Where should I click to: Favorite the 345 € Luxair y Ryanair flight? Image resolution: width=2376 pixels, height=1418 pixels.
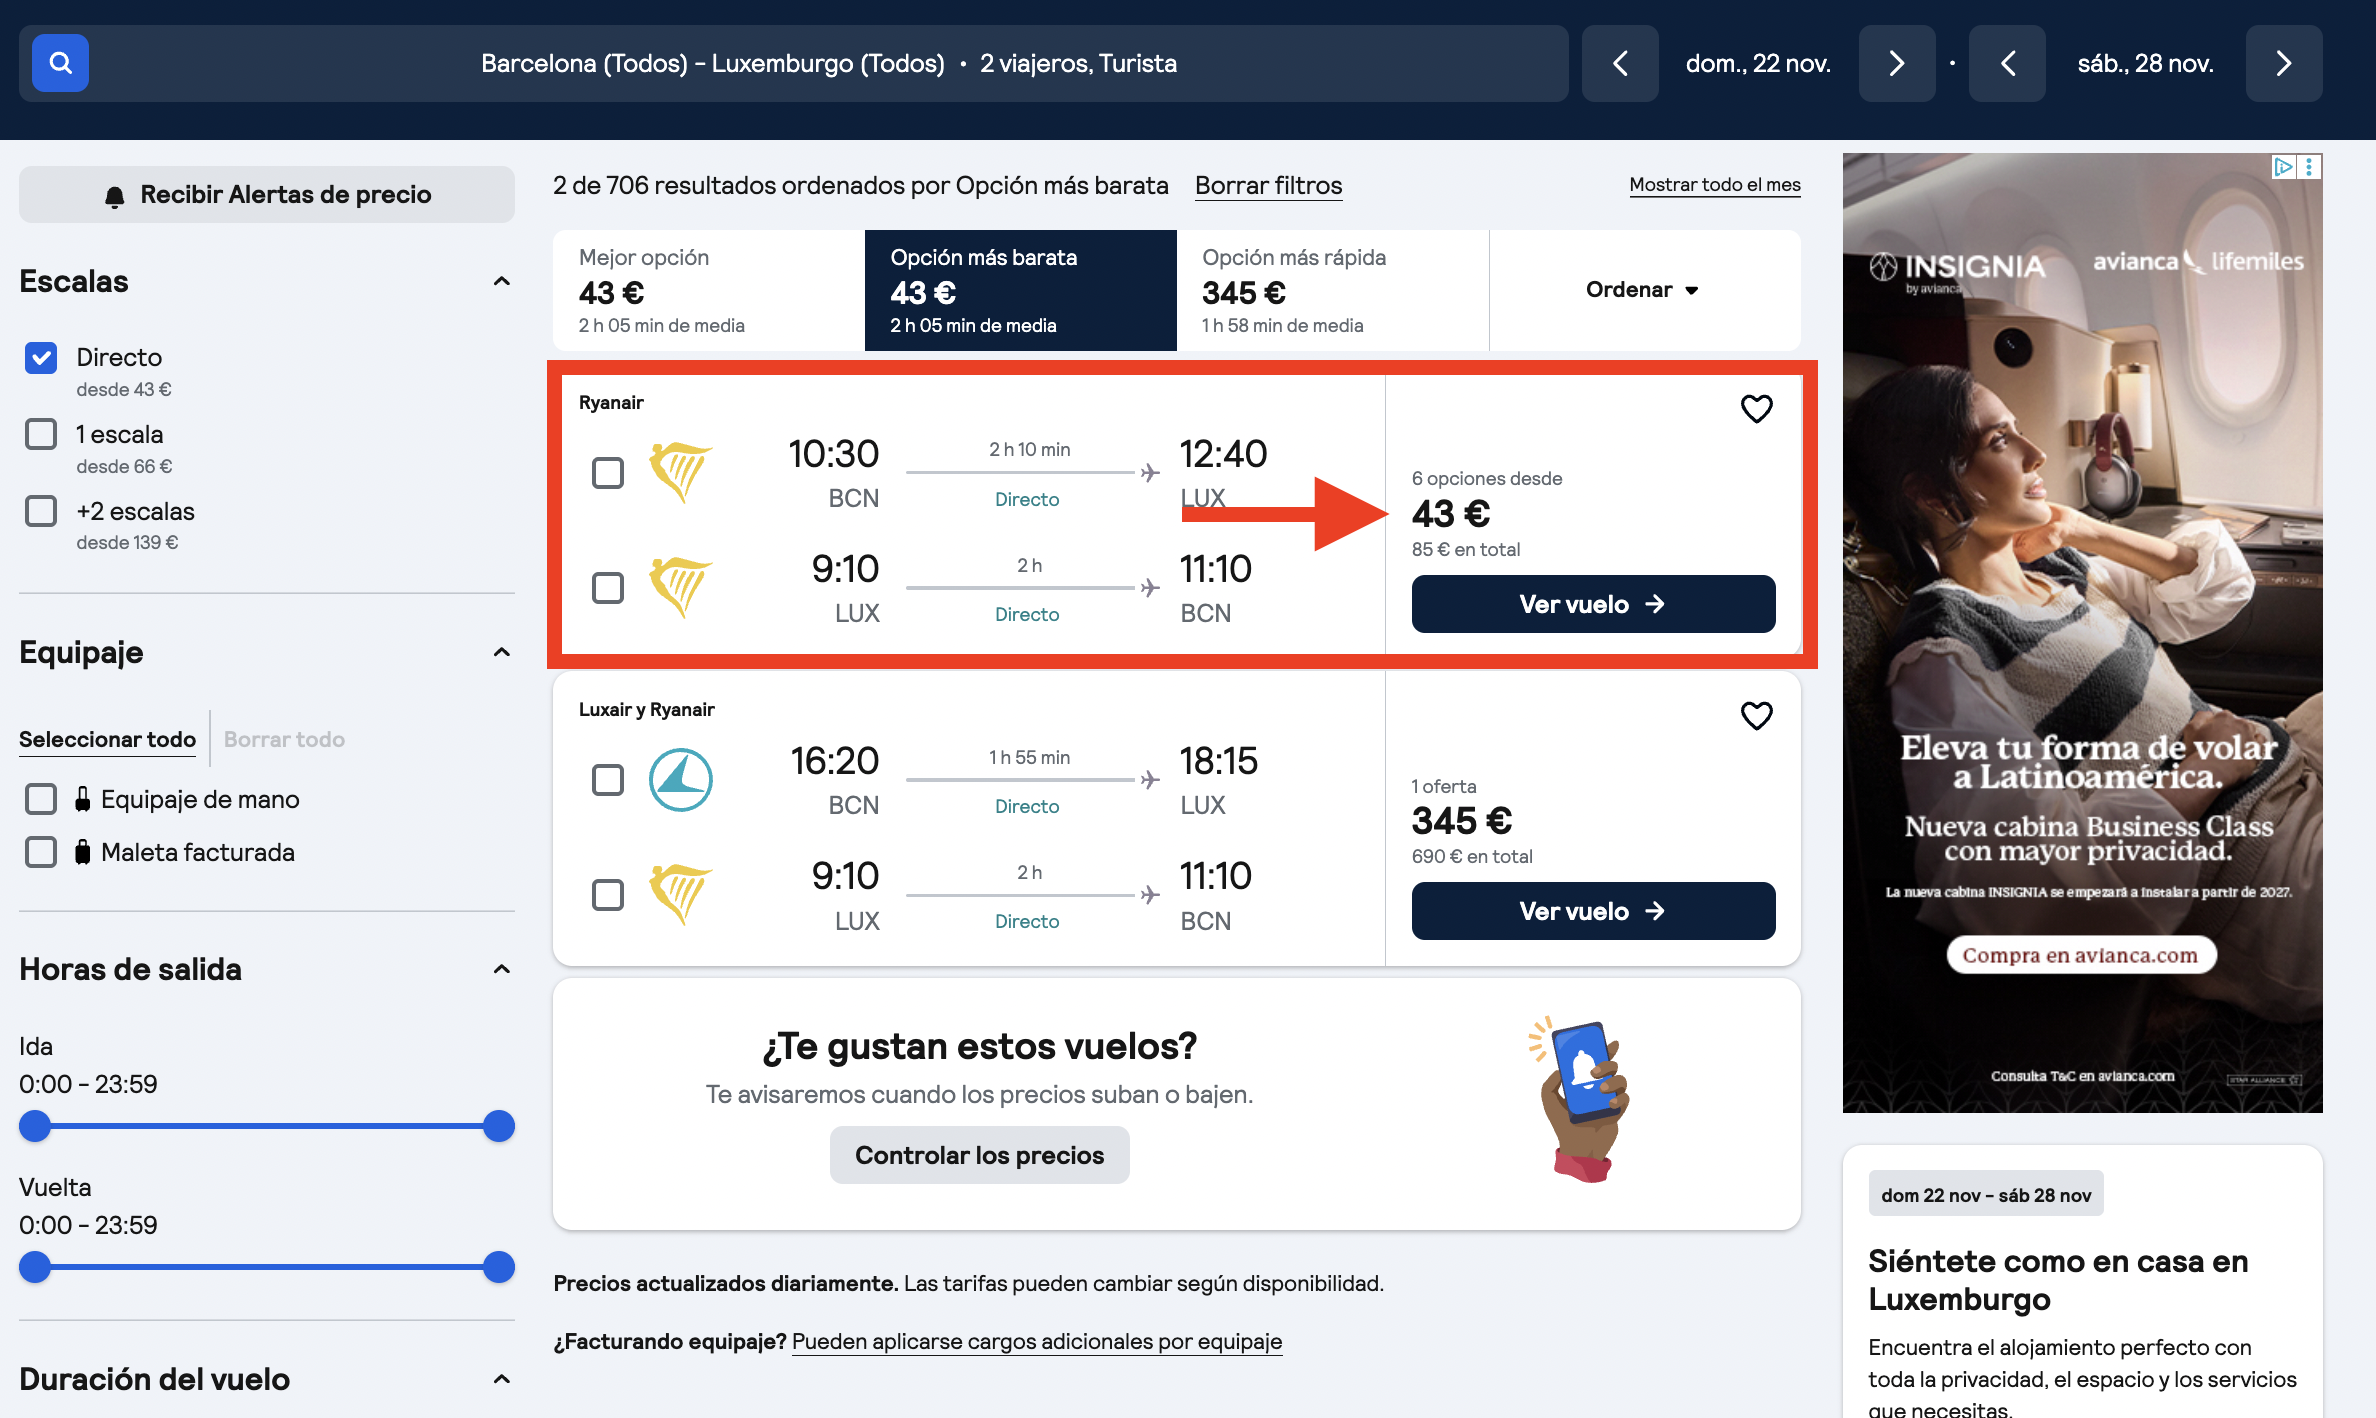coord(1756,715)
